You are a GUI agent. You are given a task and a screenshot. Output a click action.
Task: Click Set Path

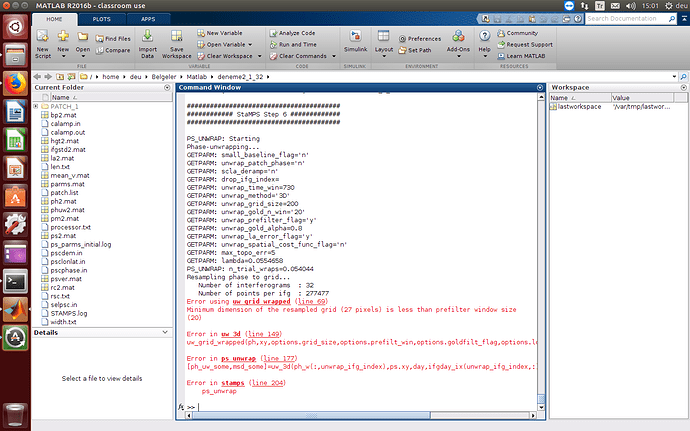pos(415,50)
